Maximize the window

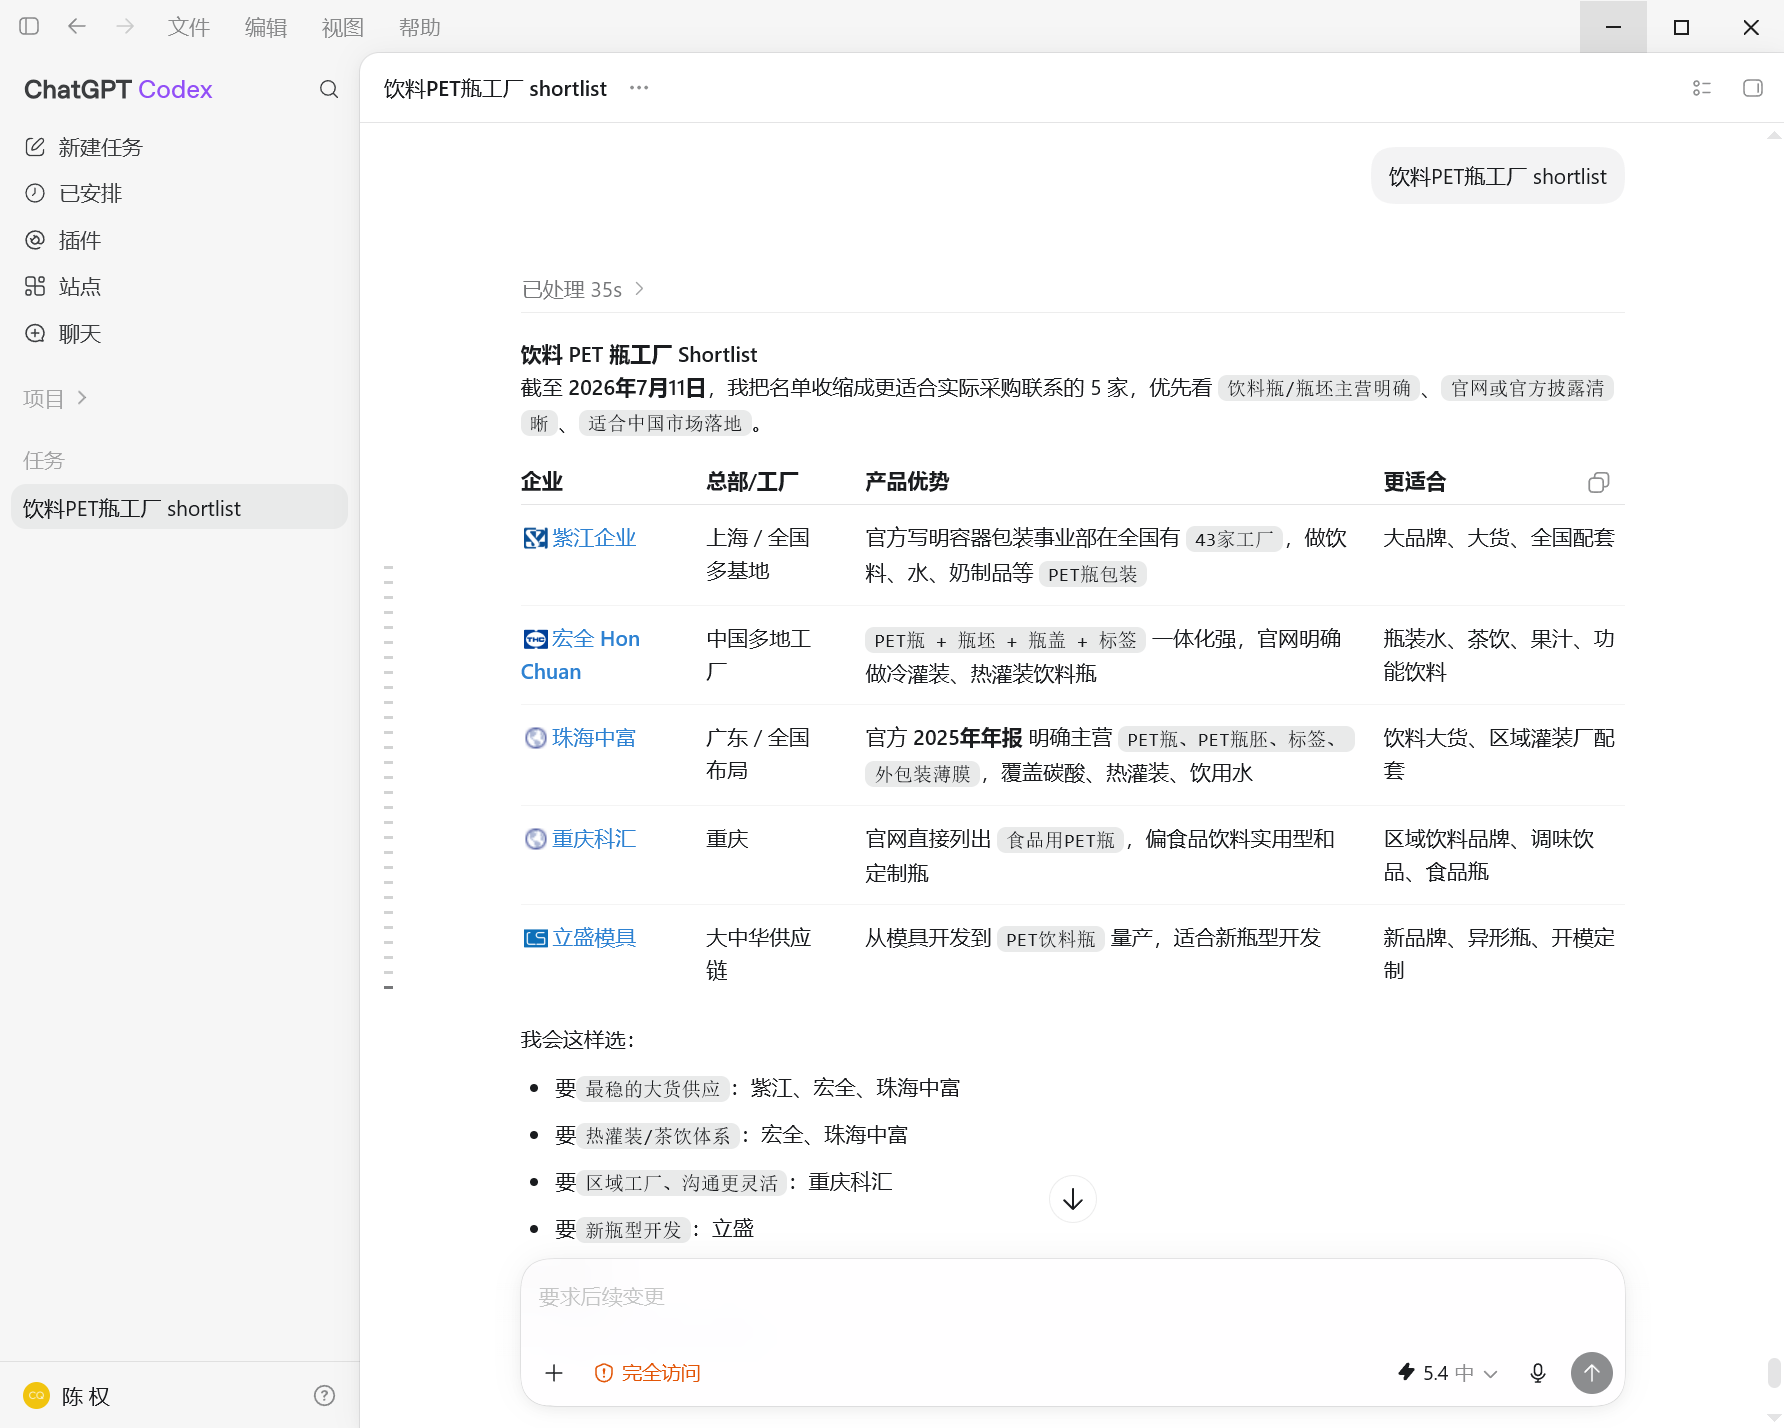pos(1682,27)
